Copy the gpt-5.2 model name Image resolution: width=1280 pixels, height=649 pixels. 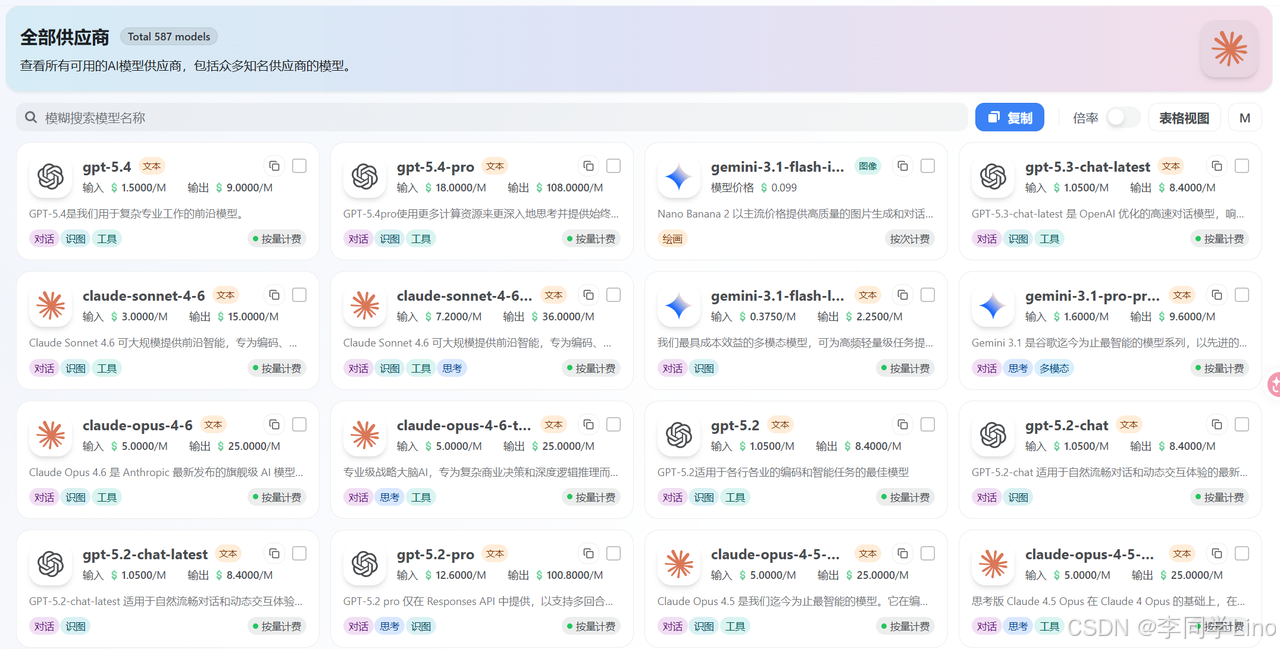[x=902, y=424]
